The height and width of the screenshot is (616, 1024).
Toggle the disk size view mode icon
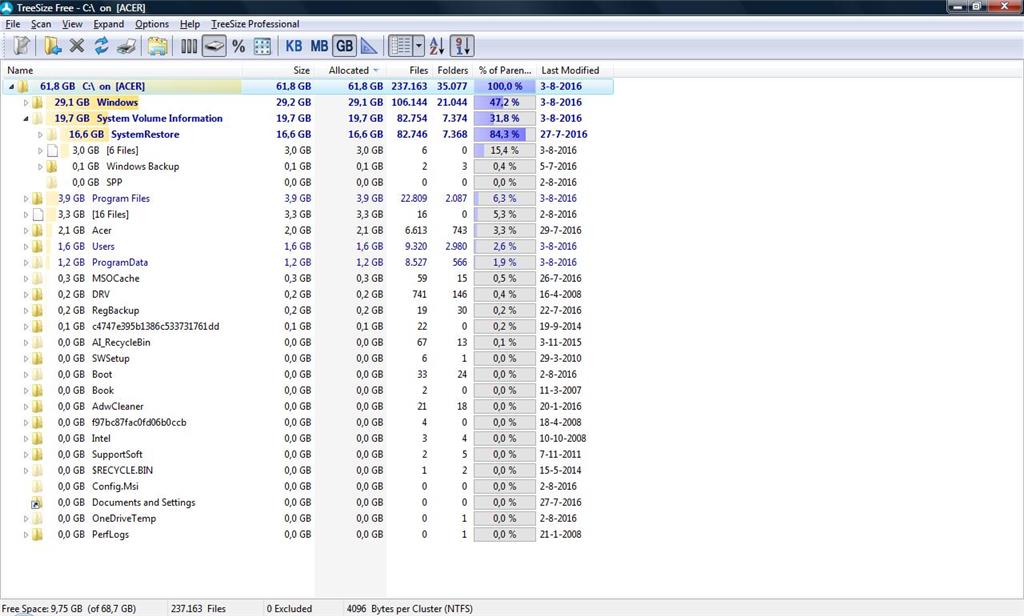[214, 46]
